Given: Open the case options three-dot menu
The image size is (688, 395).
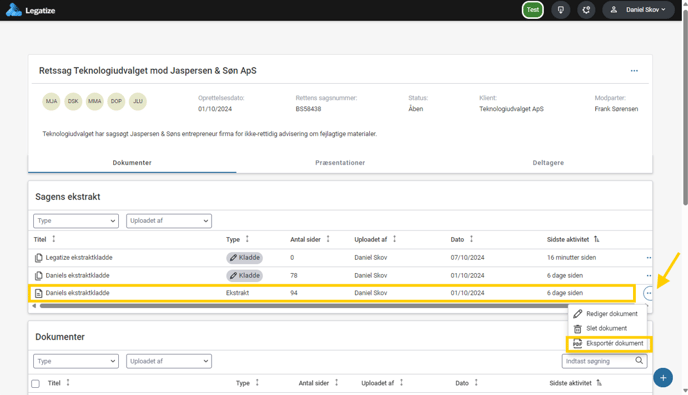Looking at the screenshot, I should click(x=634, y=71).
